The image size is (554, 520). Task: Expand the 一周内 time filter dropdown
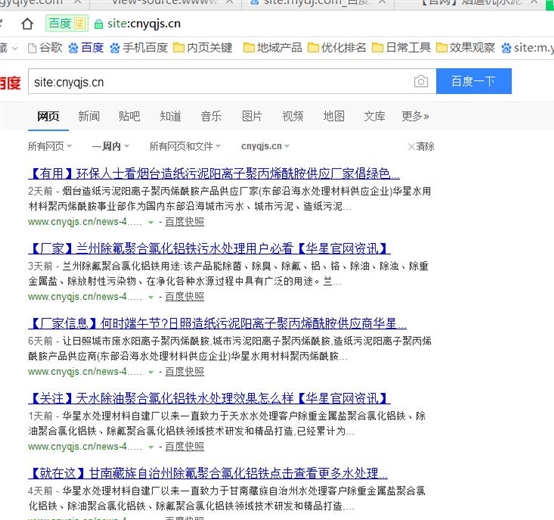point(111,146)
